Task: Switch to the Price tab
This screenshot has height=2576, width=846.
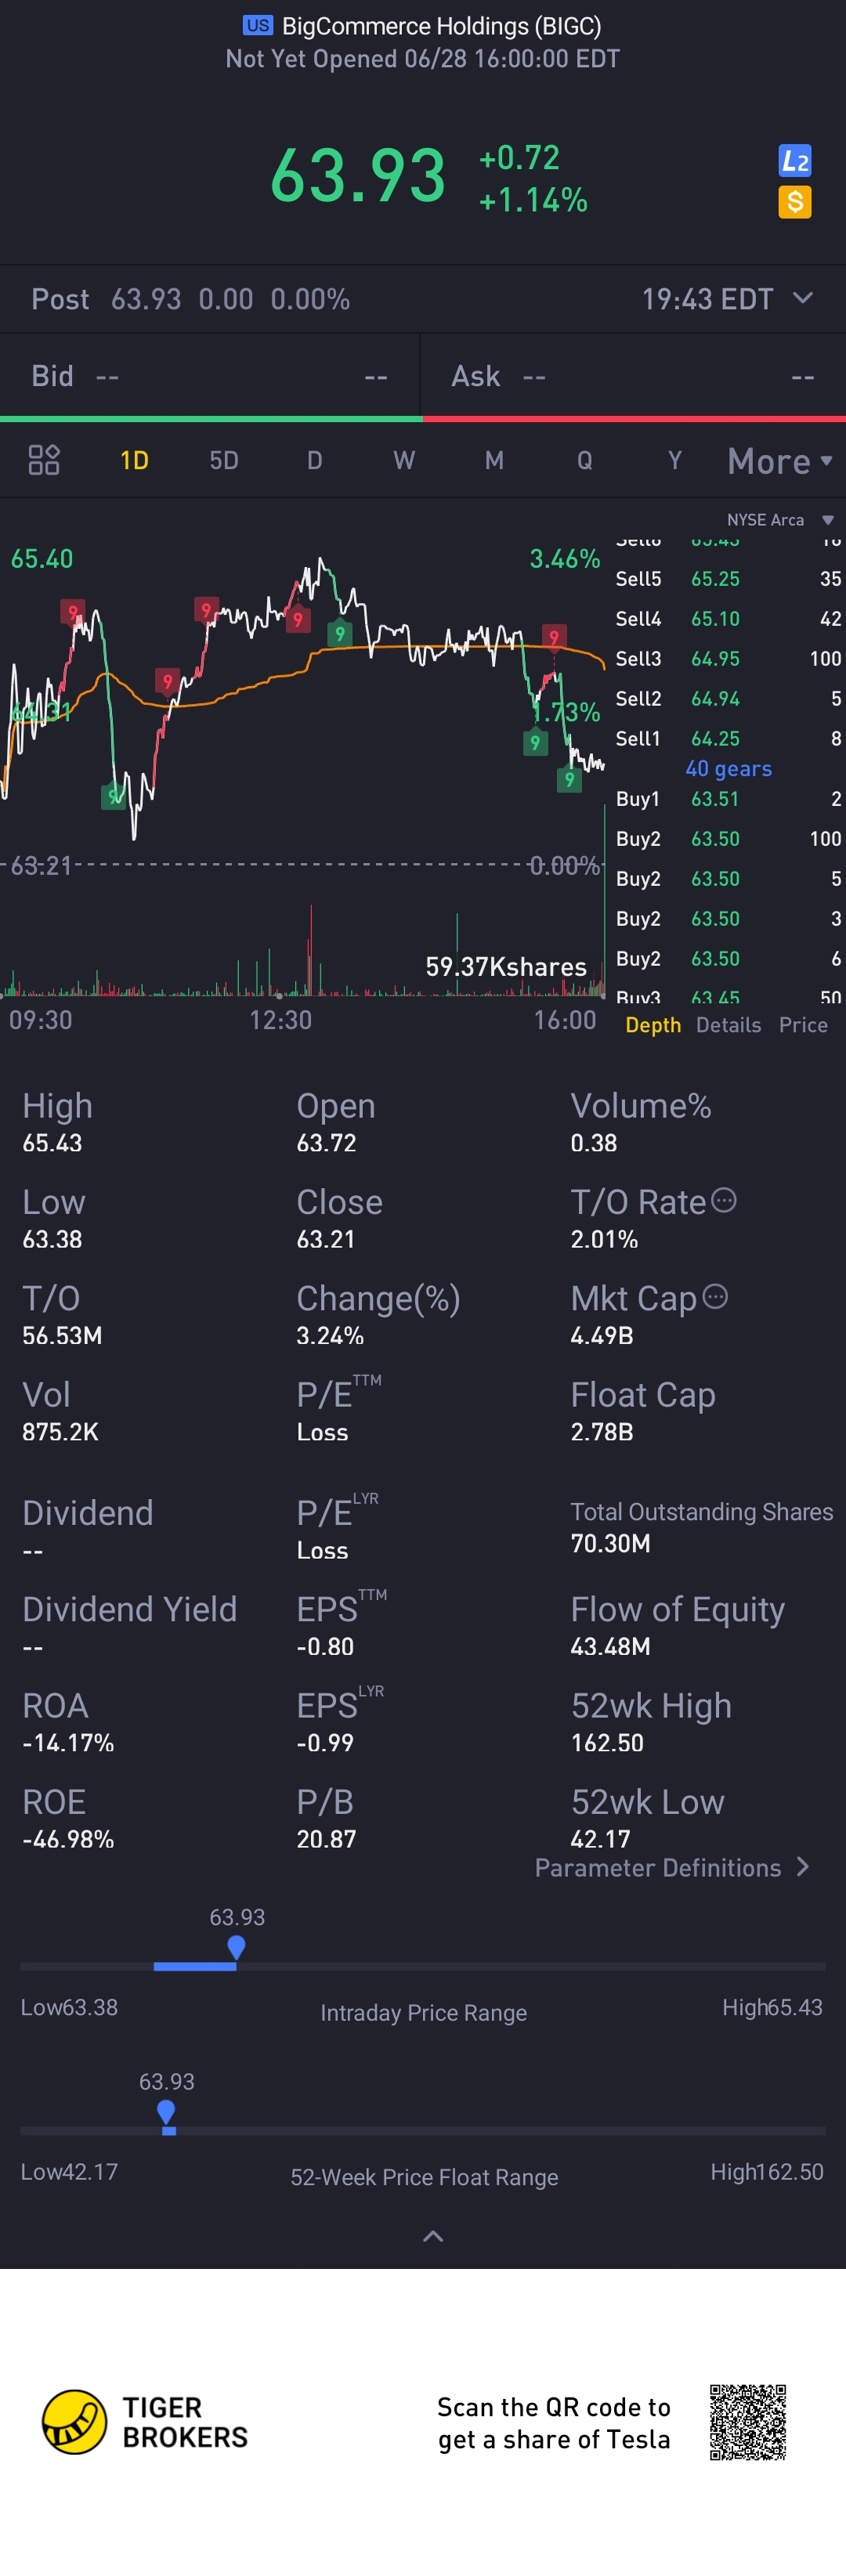Action: (803, 1025)
